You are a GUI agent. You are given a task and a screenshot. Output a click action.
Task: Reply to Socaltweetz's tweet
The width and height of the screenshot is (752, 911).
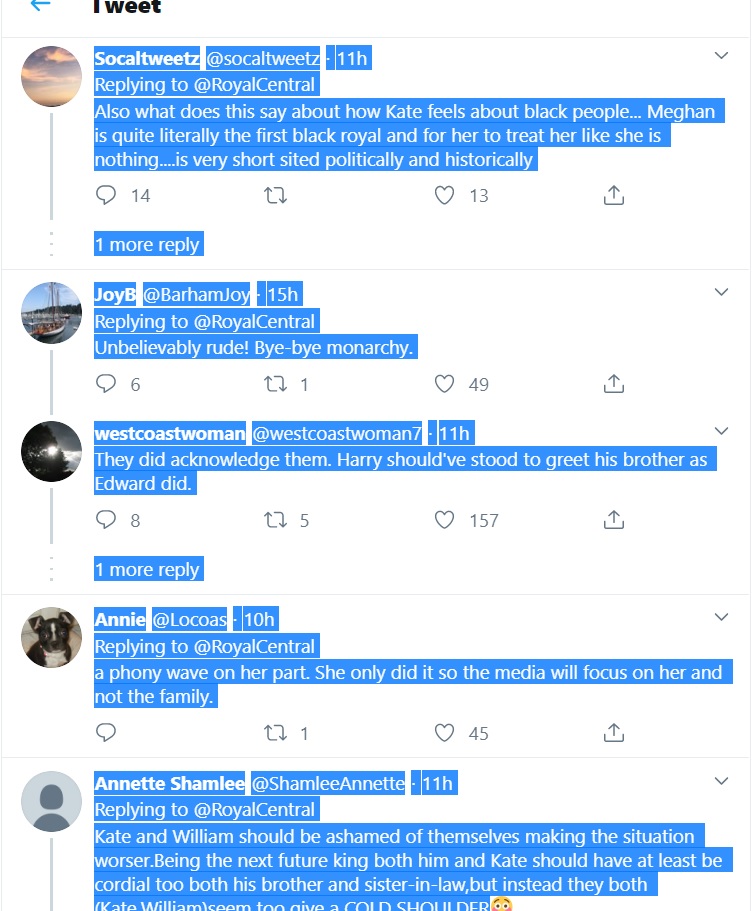click(x=107, y=196)
